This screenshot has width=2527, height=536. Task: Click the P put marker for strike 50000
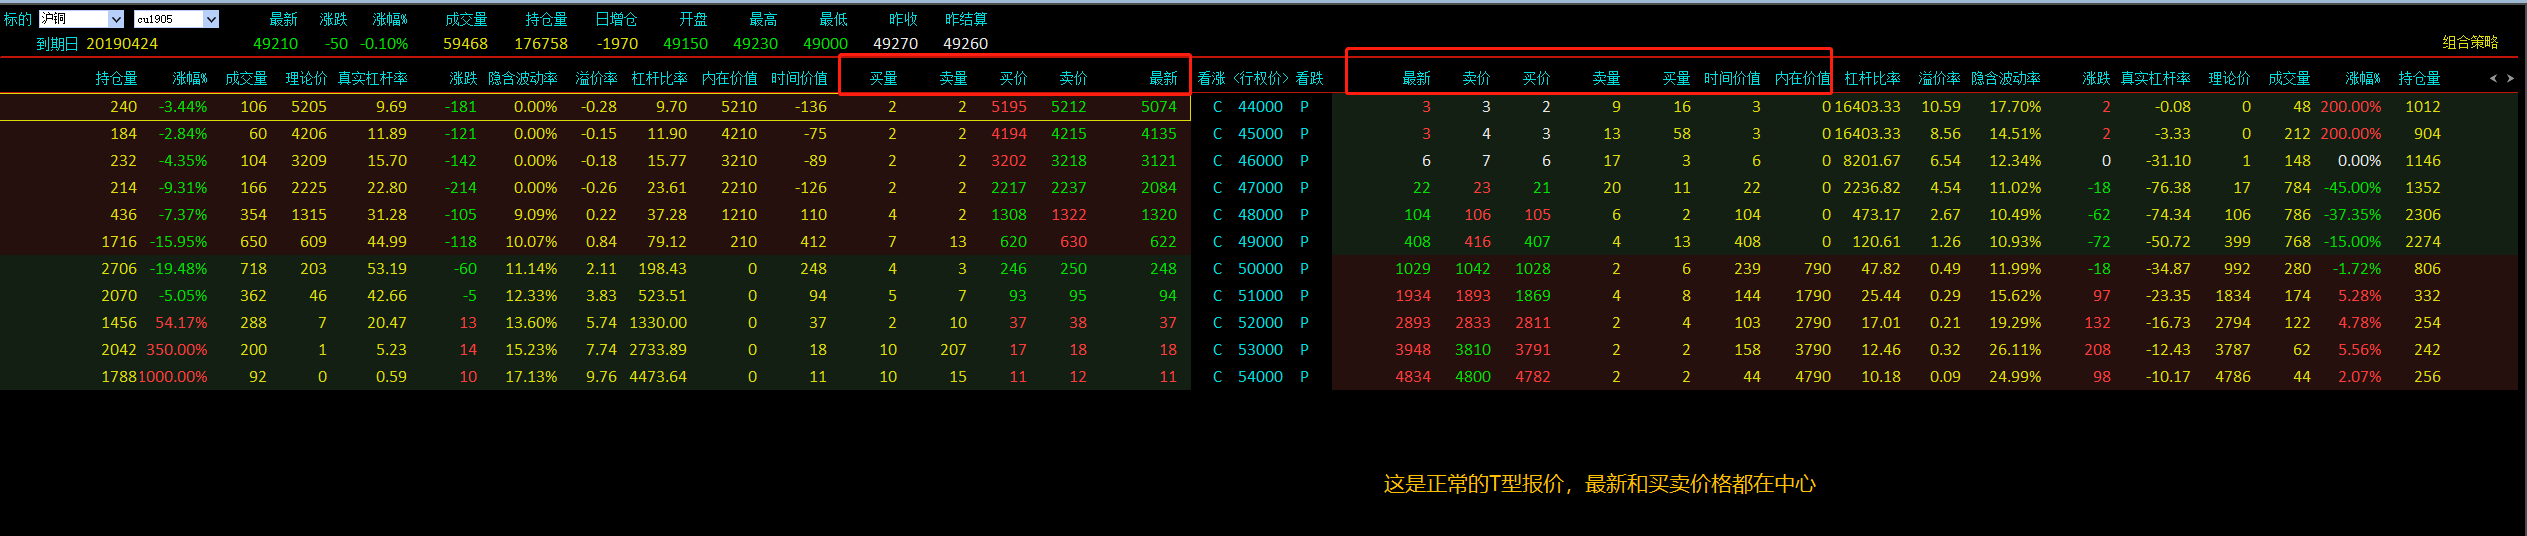coord(1304,269)
